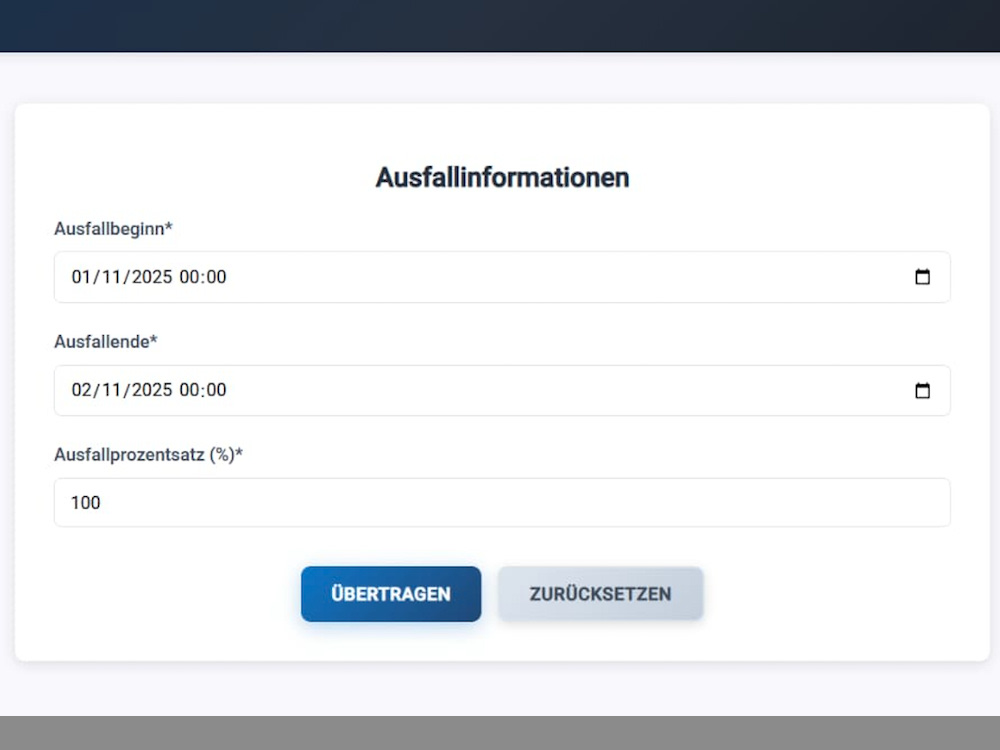Image resolution: width=1000 pixels, height=750 pixels.
Task: Click the Ausfallinformationen heading
Action: (502, 177)
